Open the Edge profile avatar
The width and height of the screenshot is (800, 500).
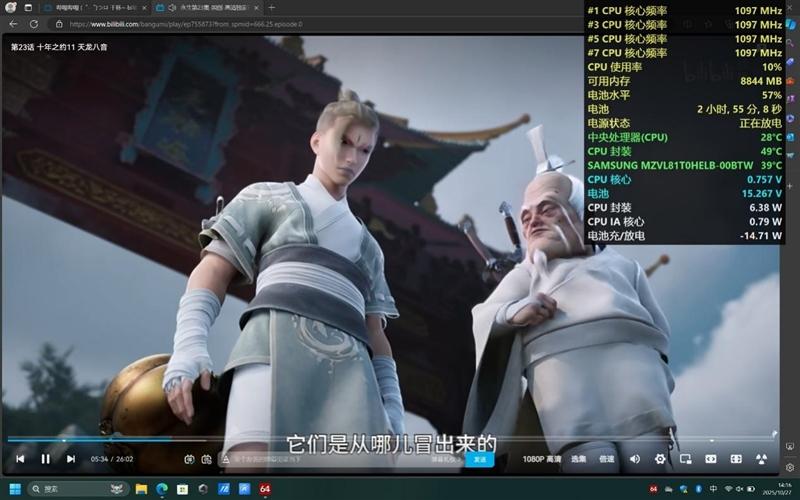tap(10, 7)
